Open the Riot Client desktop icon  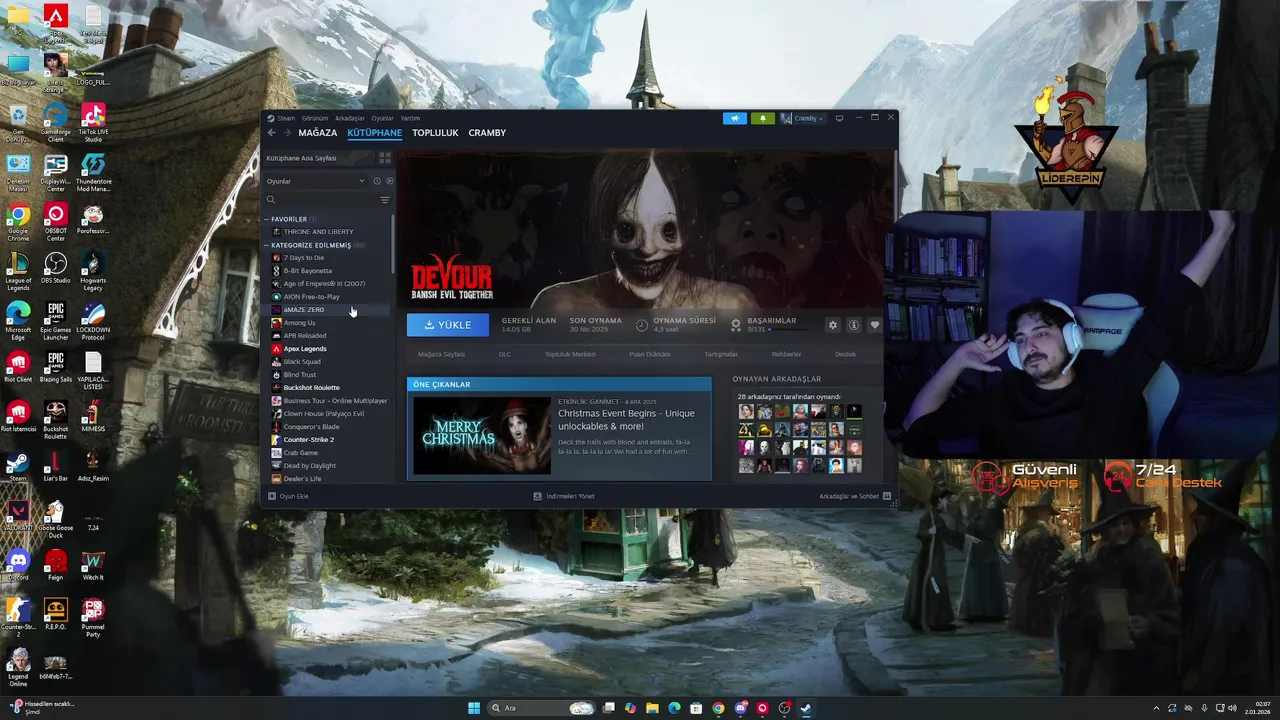pos(18,367)
